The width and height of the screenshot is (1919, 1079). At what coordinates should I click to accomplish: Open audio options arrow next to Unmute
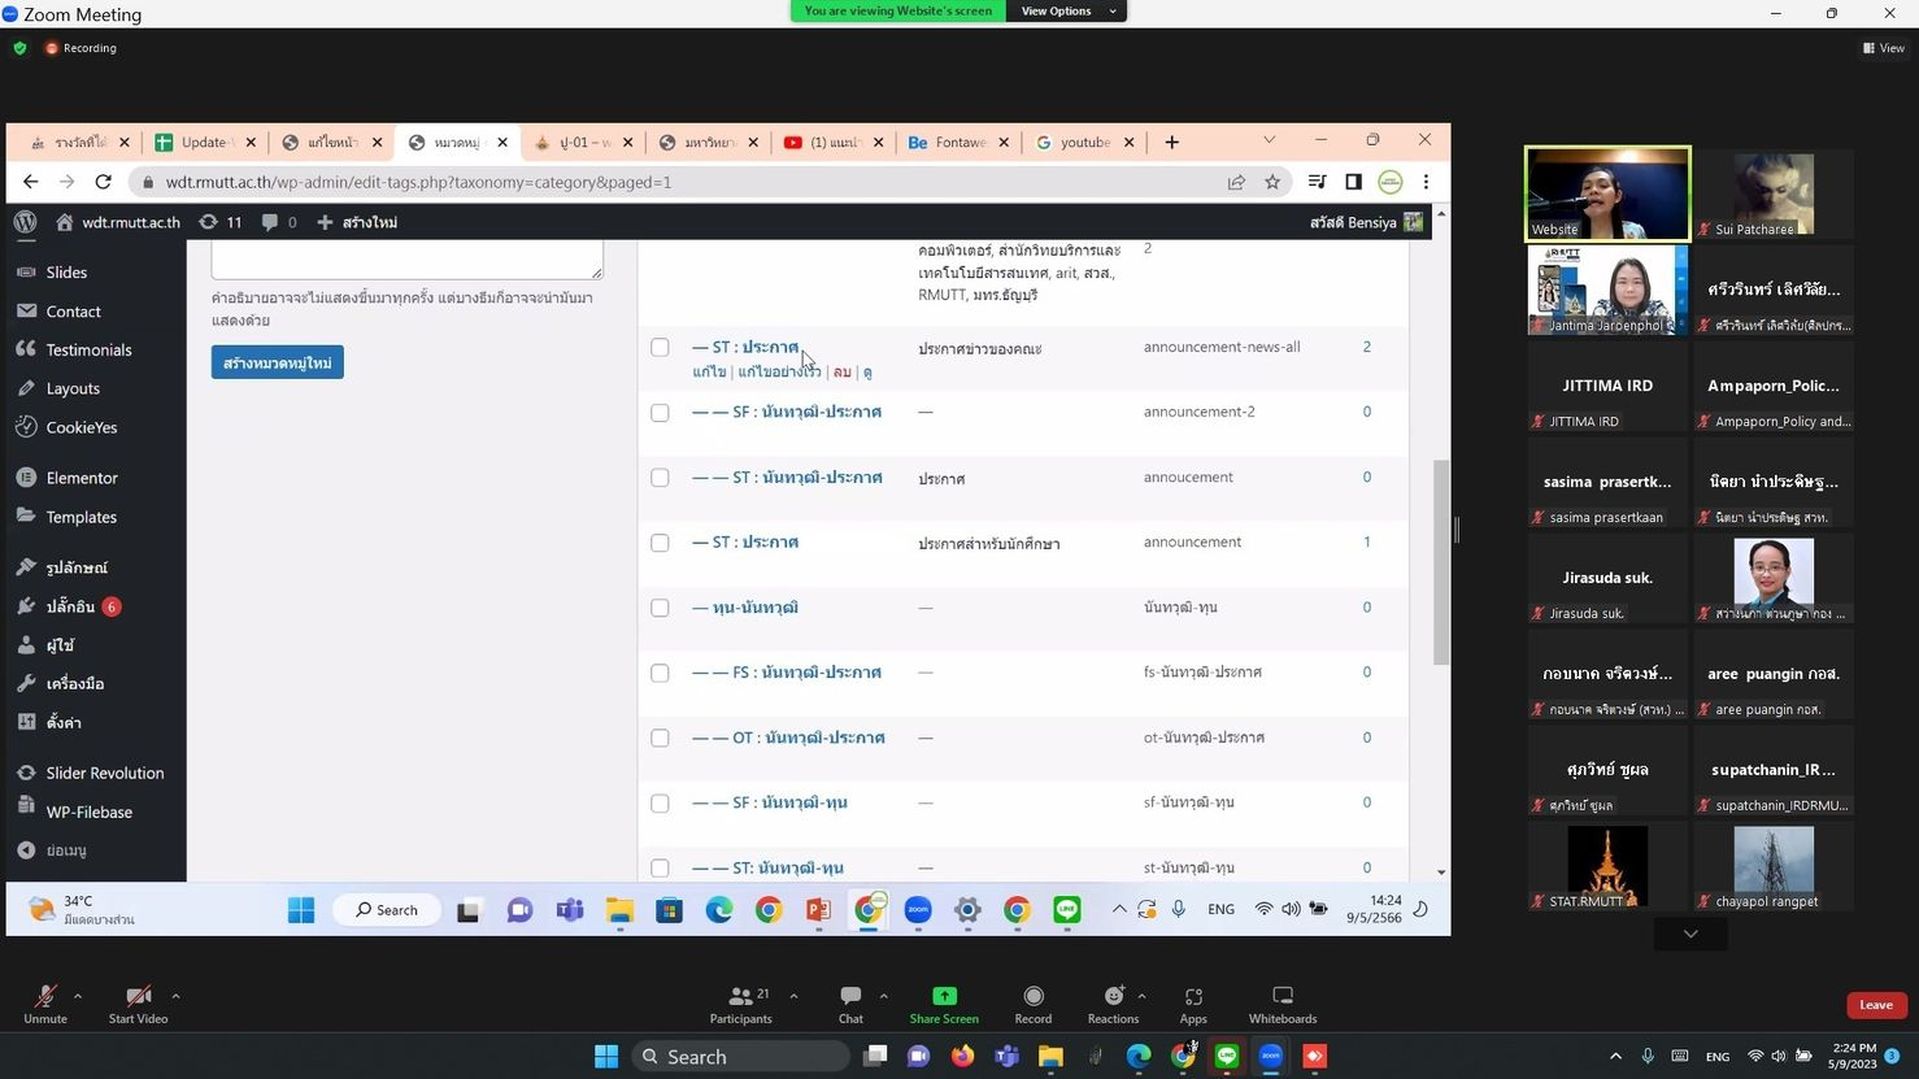point(78,996)
